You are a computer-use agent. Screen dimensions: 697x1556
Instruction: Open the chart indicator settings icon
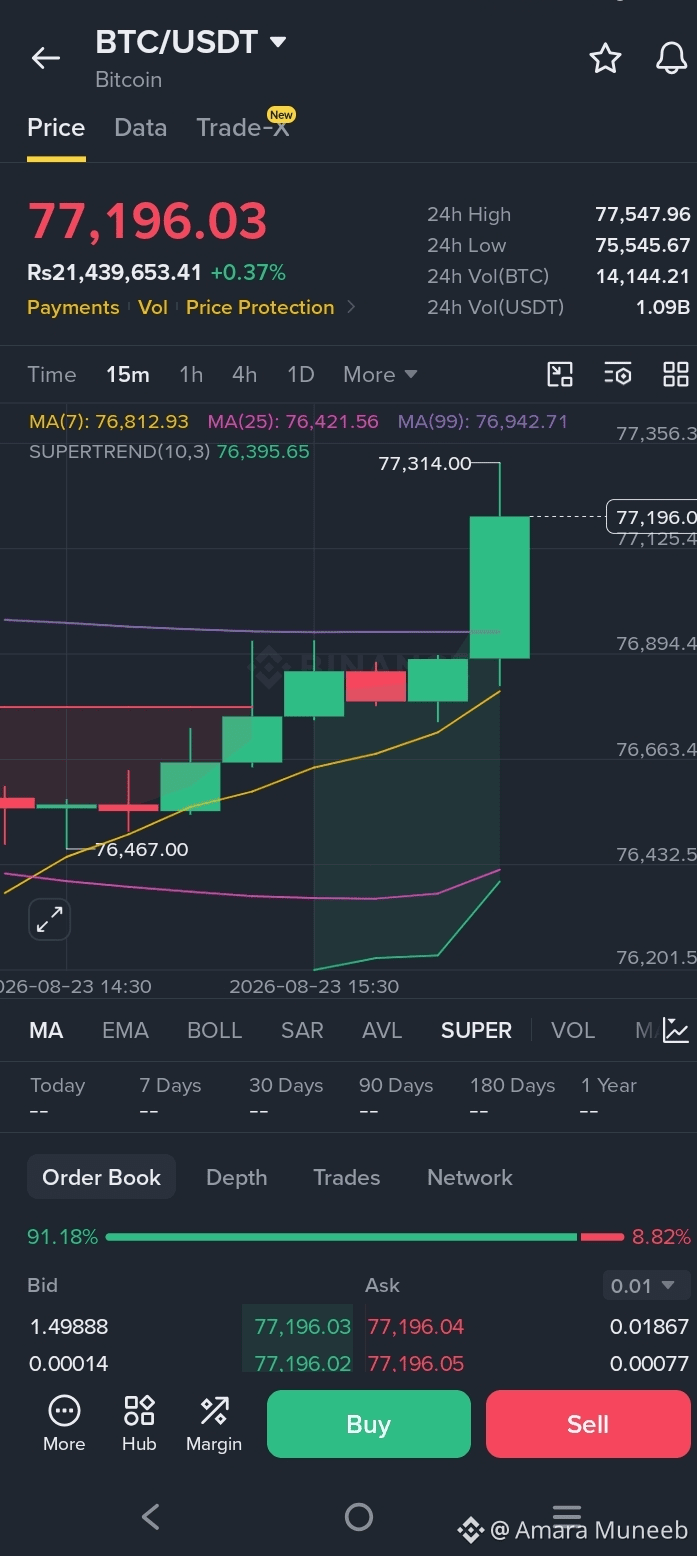click(618, 375)
